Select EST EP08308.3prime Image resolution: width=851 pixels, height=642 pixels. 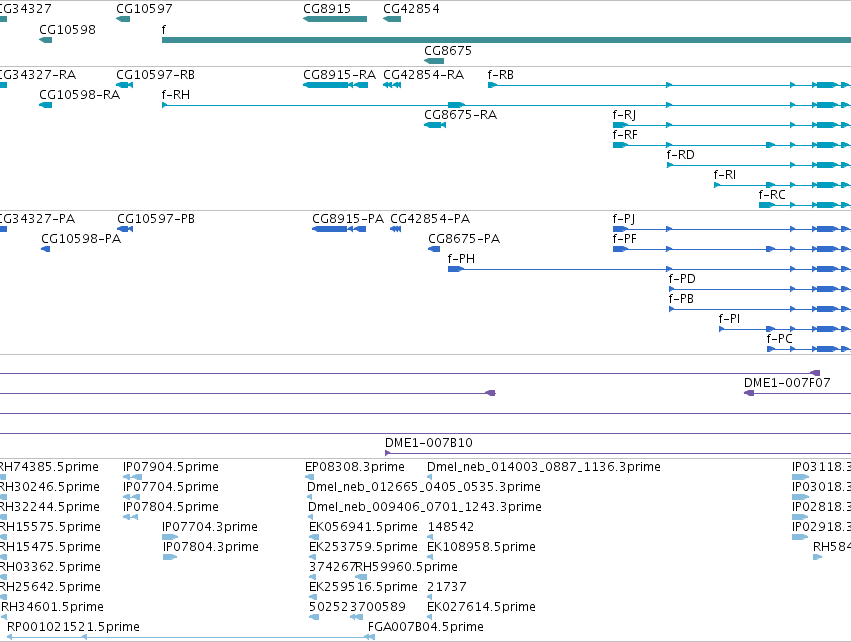tap(354, 467)
